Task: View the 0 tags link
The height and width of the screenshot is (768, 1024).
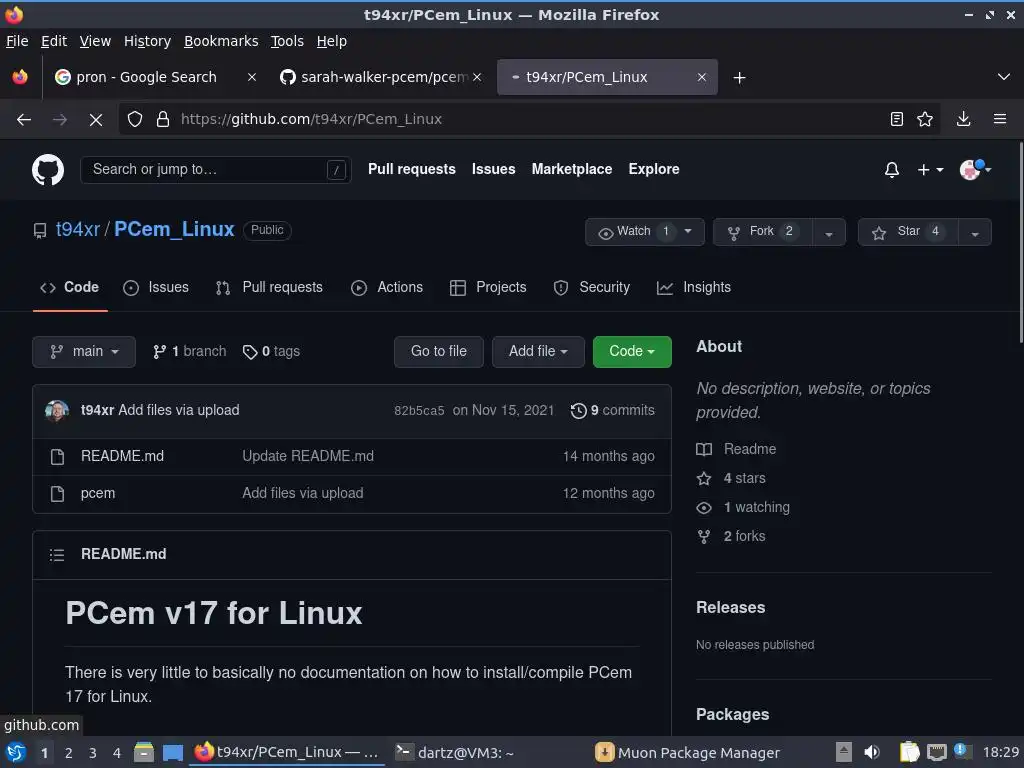Action: tap(271, 351)
